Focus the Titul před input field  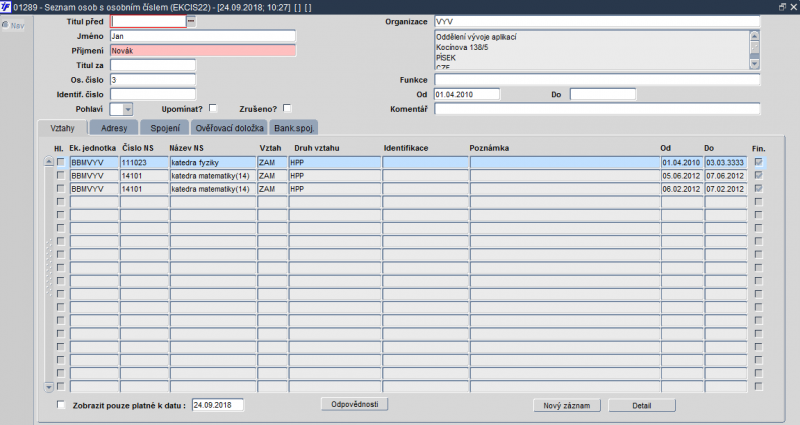pos(148,21)
